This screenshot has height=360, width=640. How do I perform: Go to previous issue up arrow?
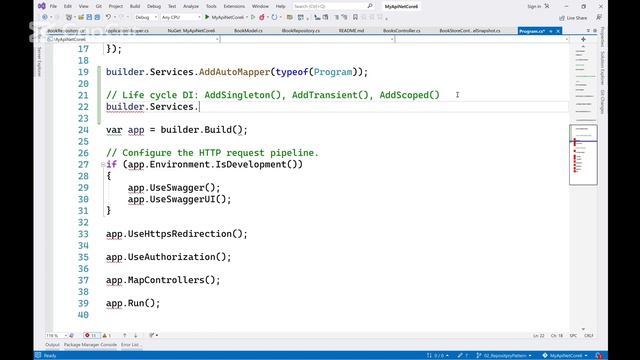(x=124, y=336)
